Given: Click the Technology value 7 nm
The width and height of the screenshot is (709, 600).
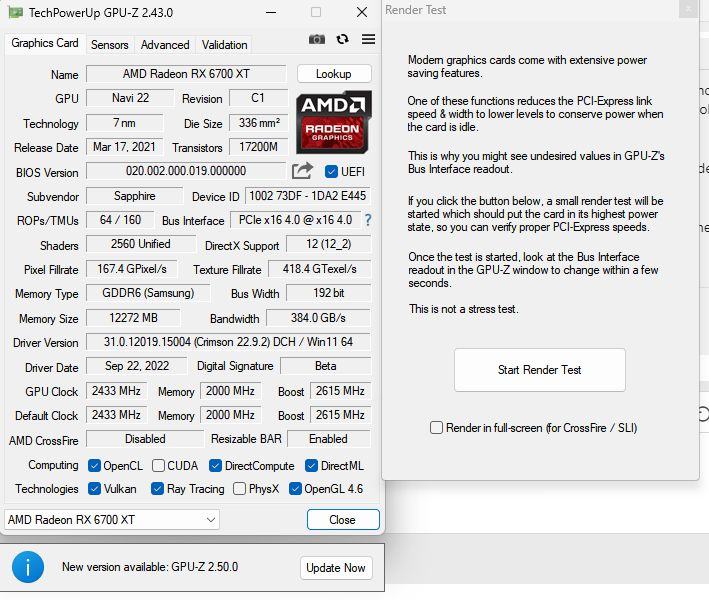Looking at the screenshot, I should pos(124,123).
